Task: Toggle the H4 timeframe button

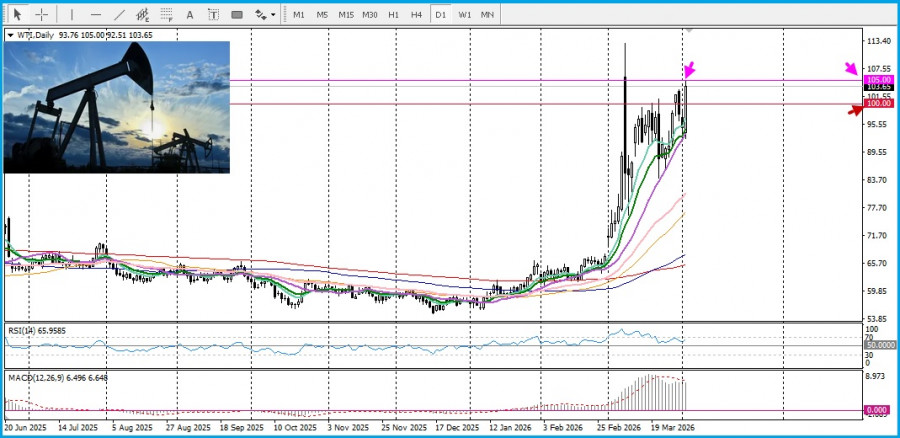Action: [417, 15]
